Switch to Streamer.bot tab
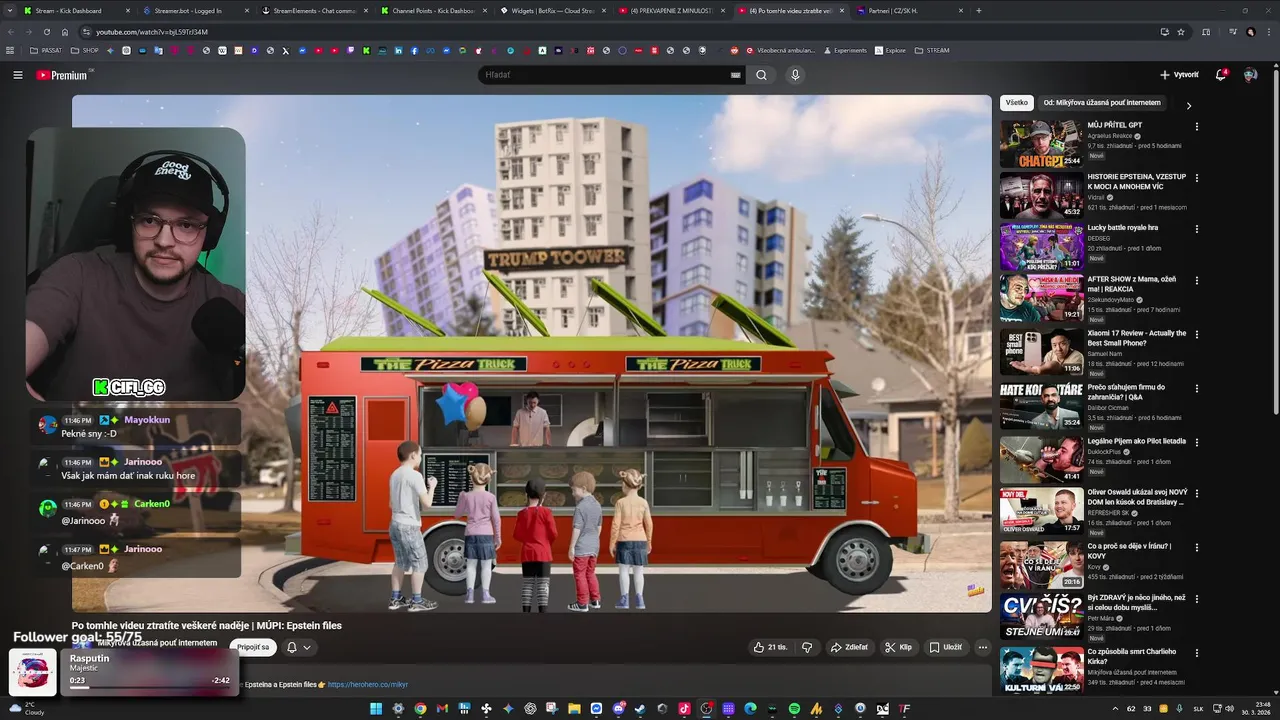1280x720 pixels. coord(194,10)
